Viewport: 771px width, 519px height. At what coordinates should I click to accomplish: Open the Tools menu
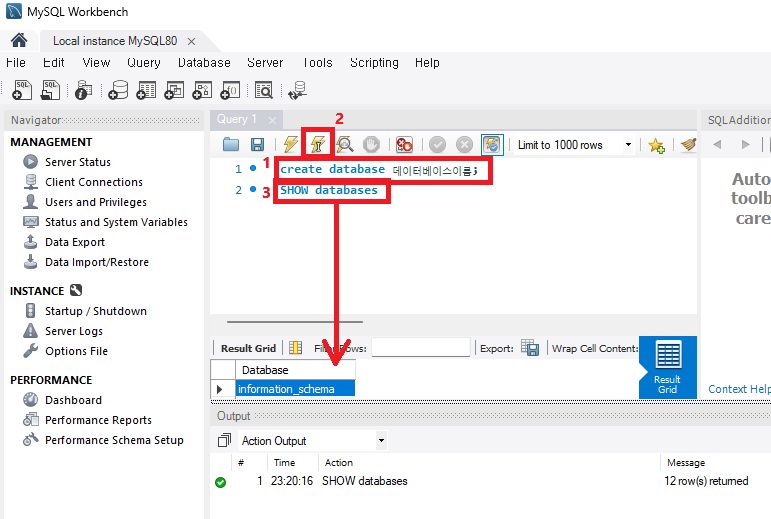[318, 62]
